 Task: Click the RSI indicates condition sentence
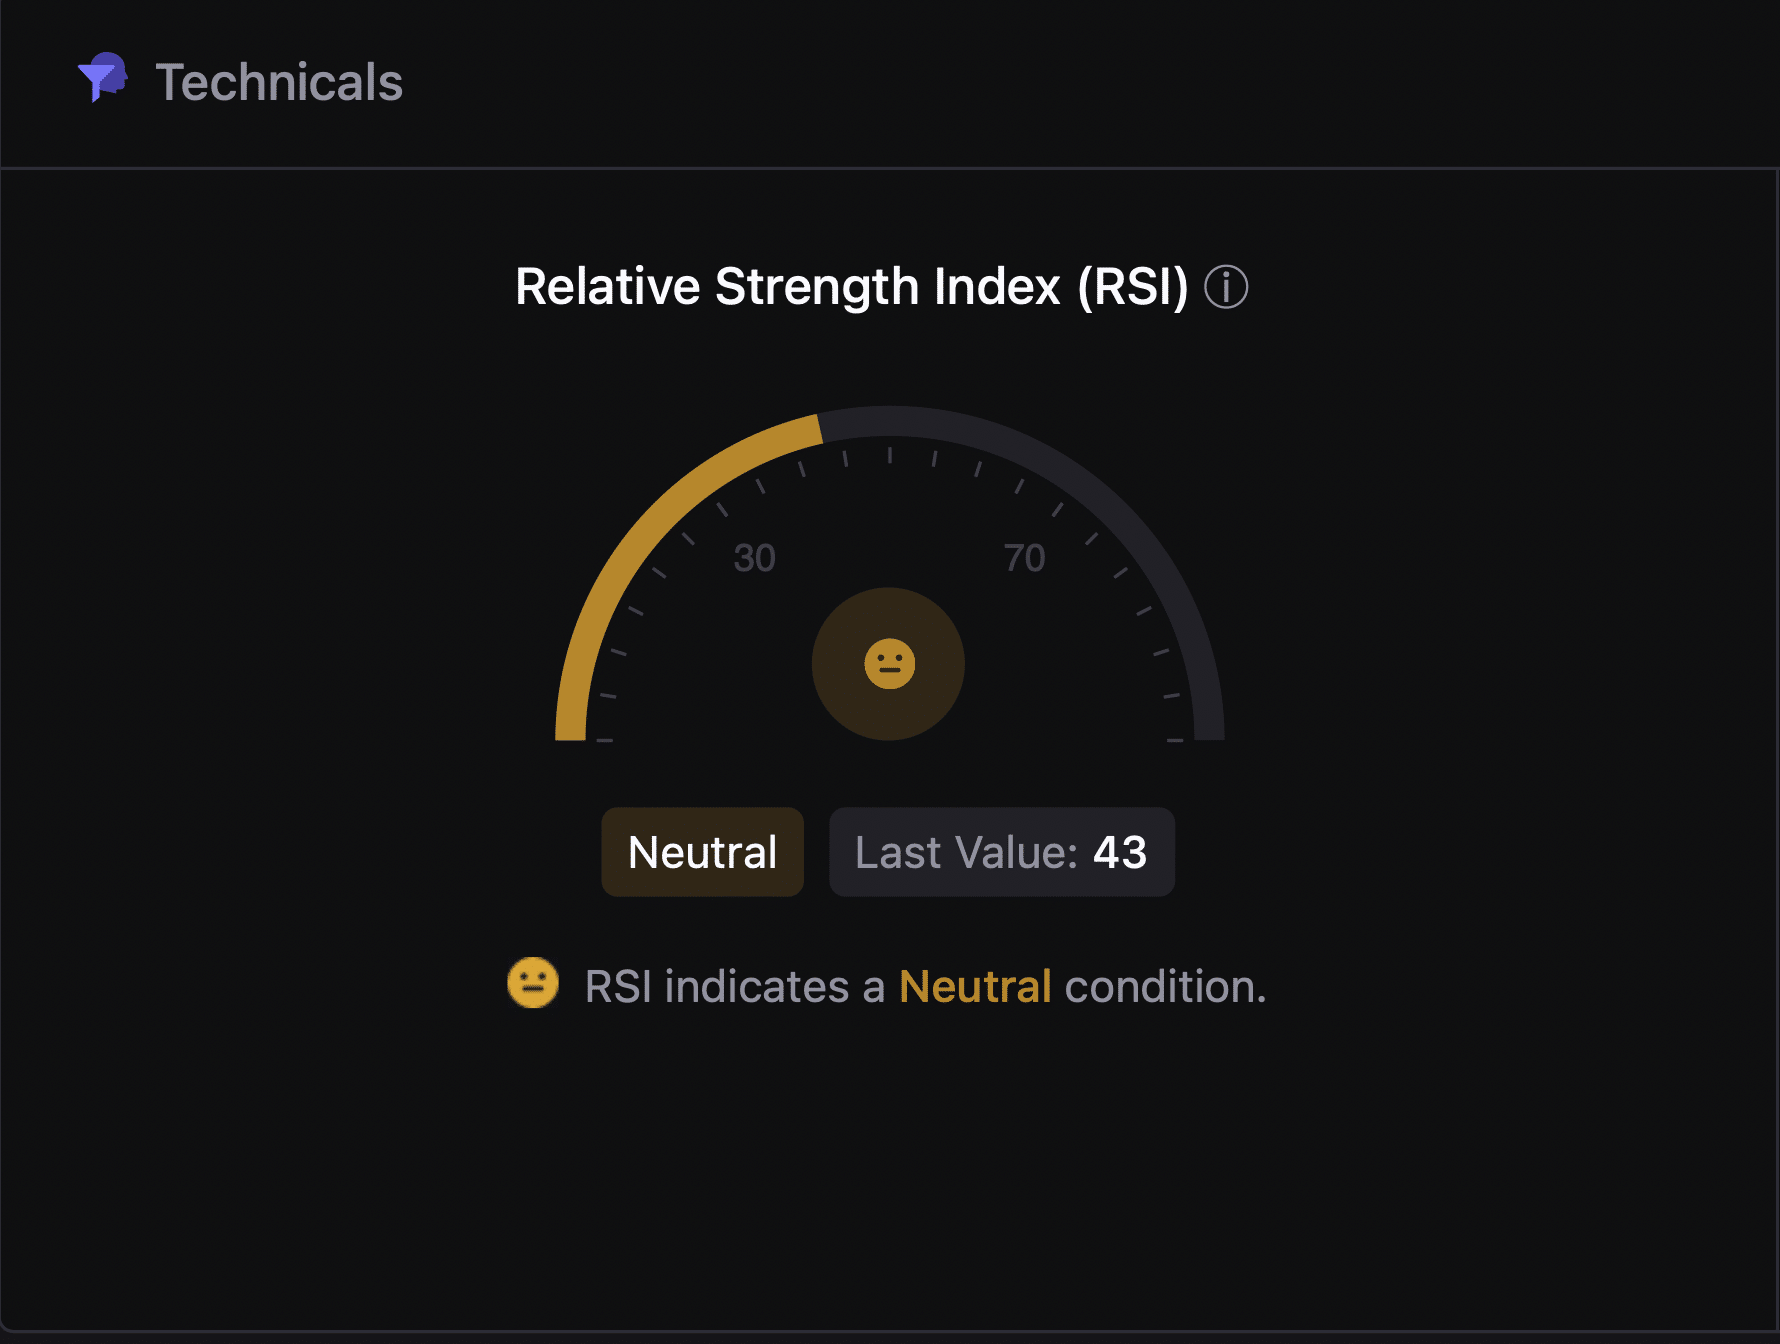pos(925,987)
